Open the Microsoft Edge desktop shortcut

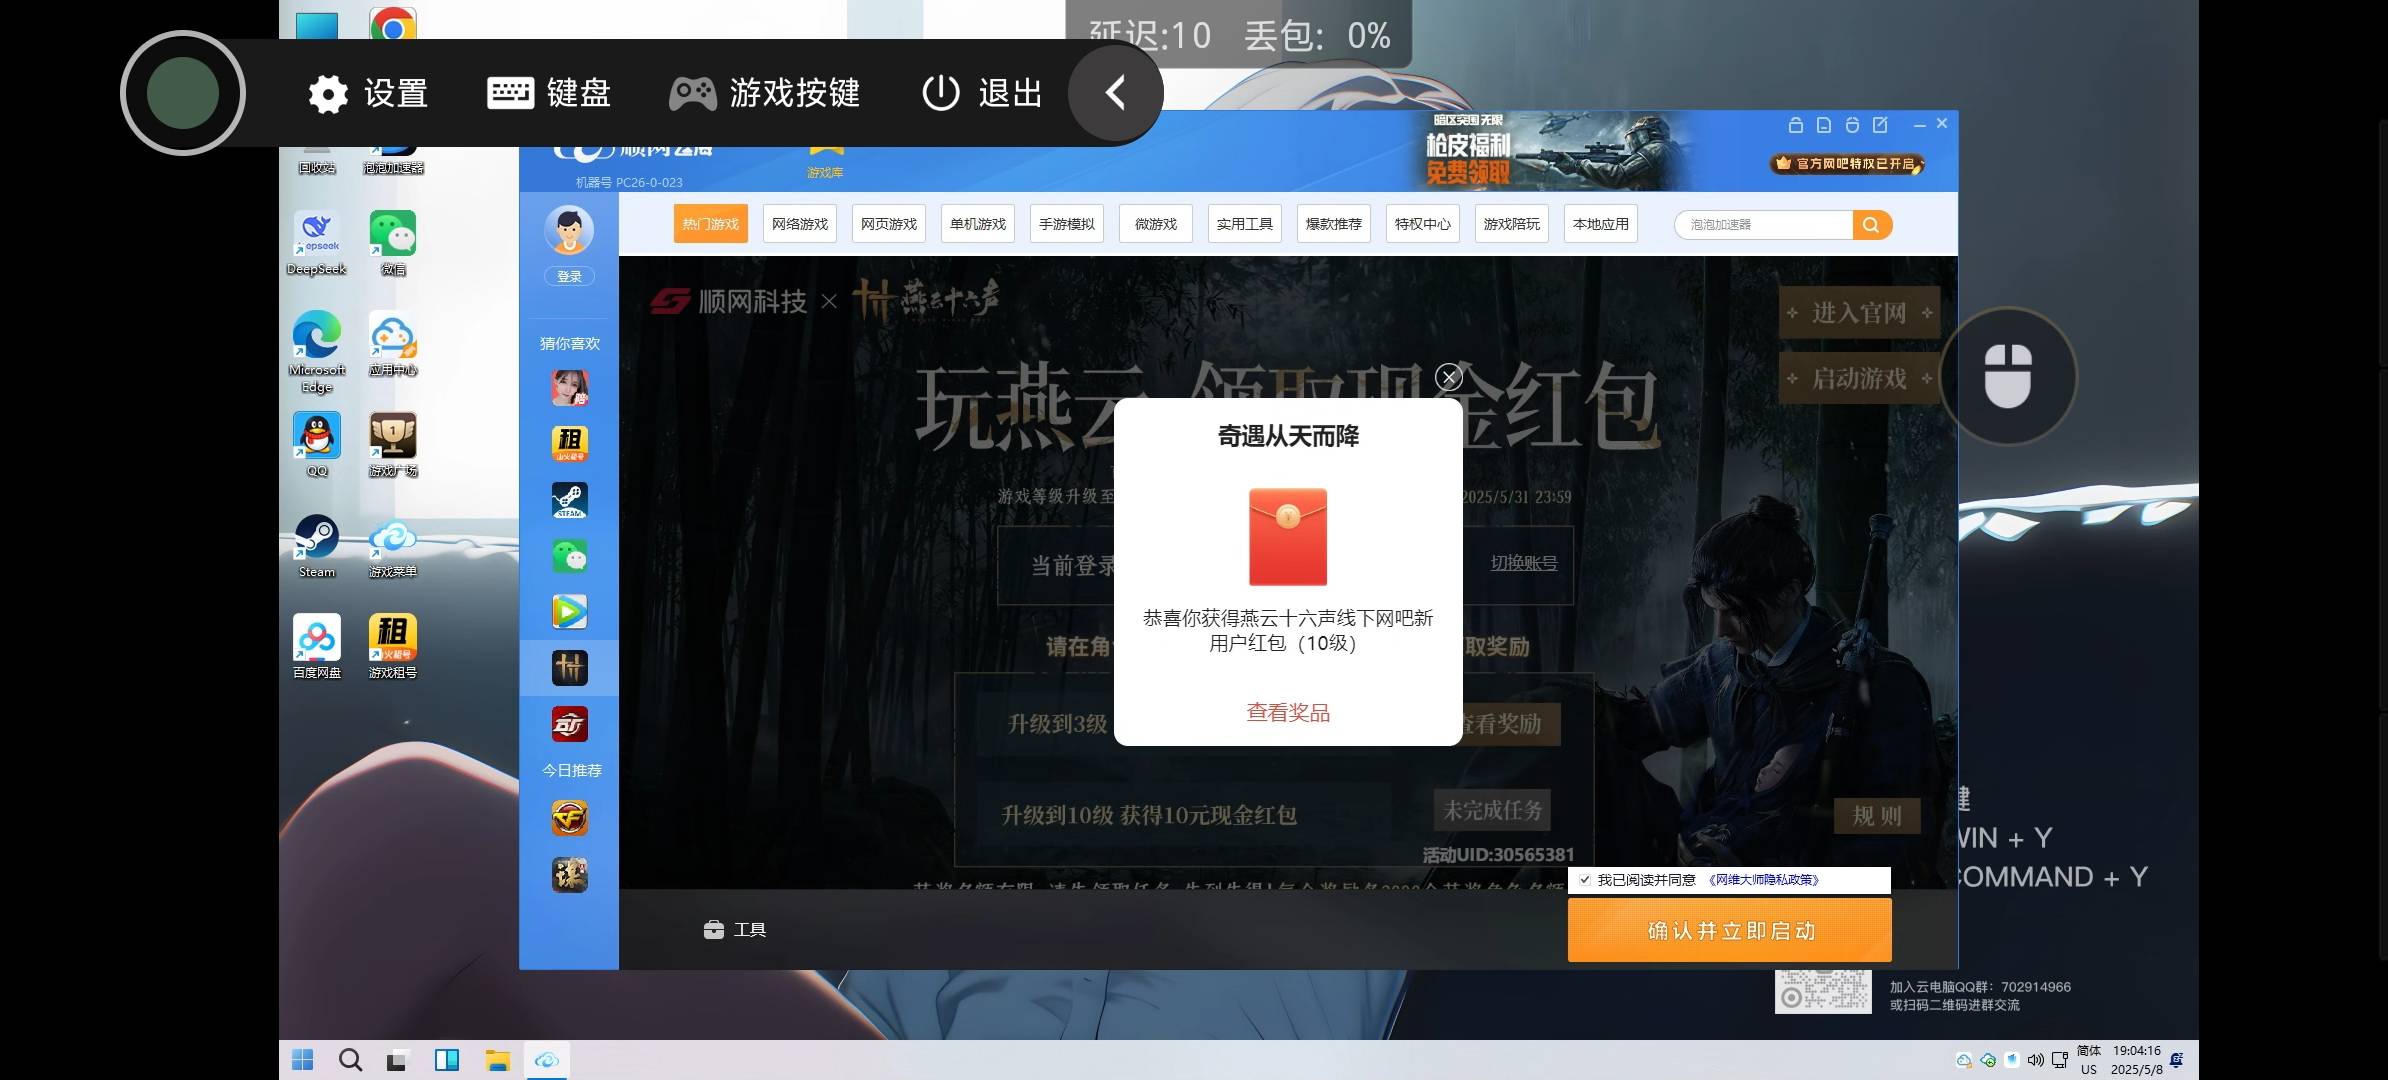[x=316, y=352]
